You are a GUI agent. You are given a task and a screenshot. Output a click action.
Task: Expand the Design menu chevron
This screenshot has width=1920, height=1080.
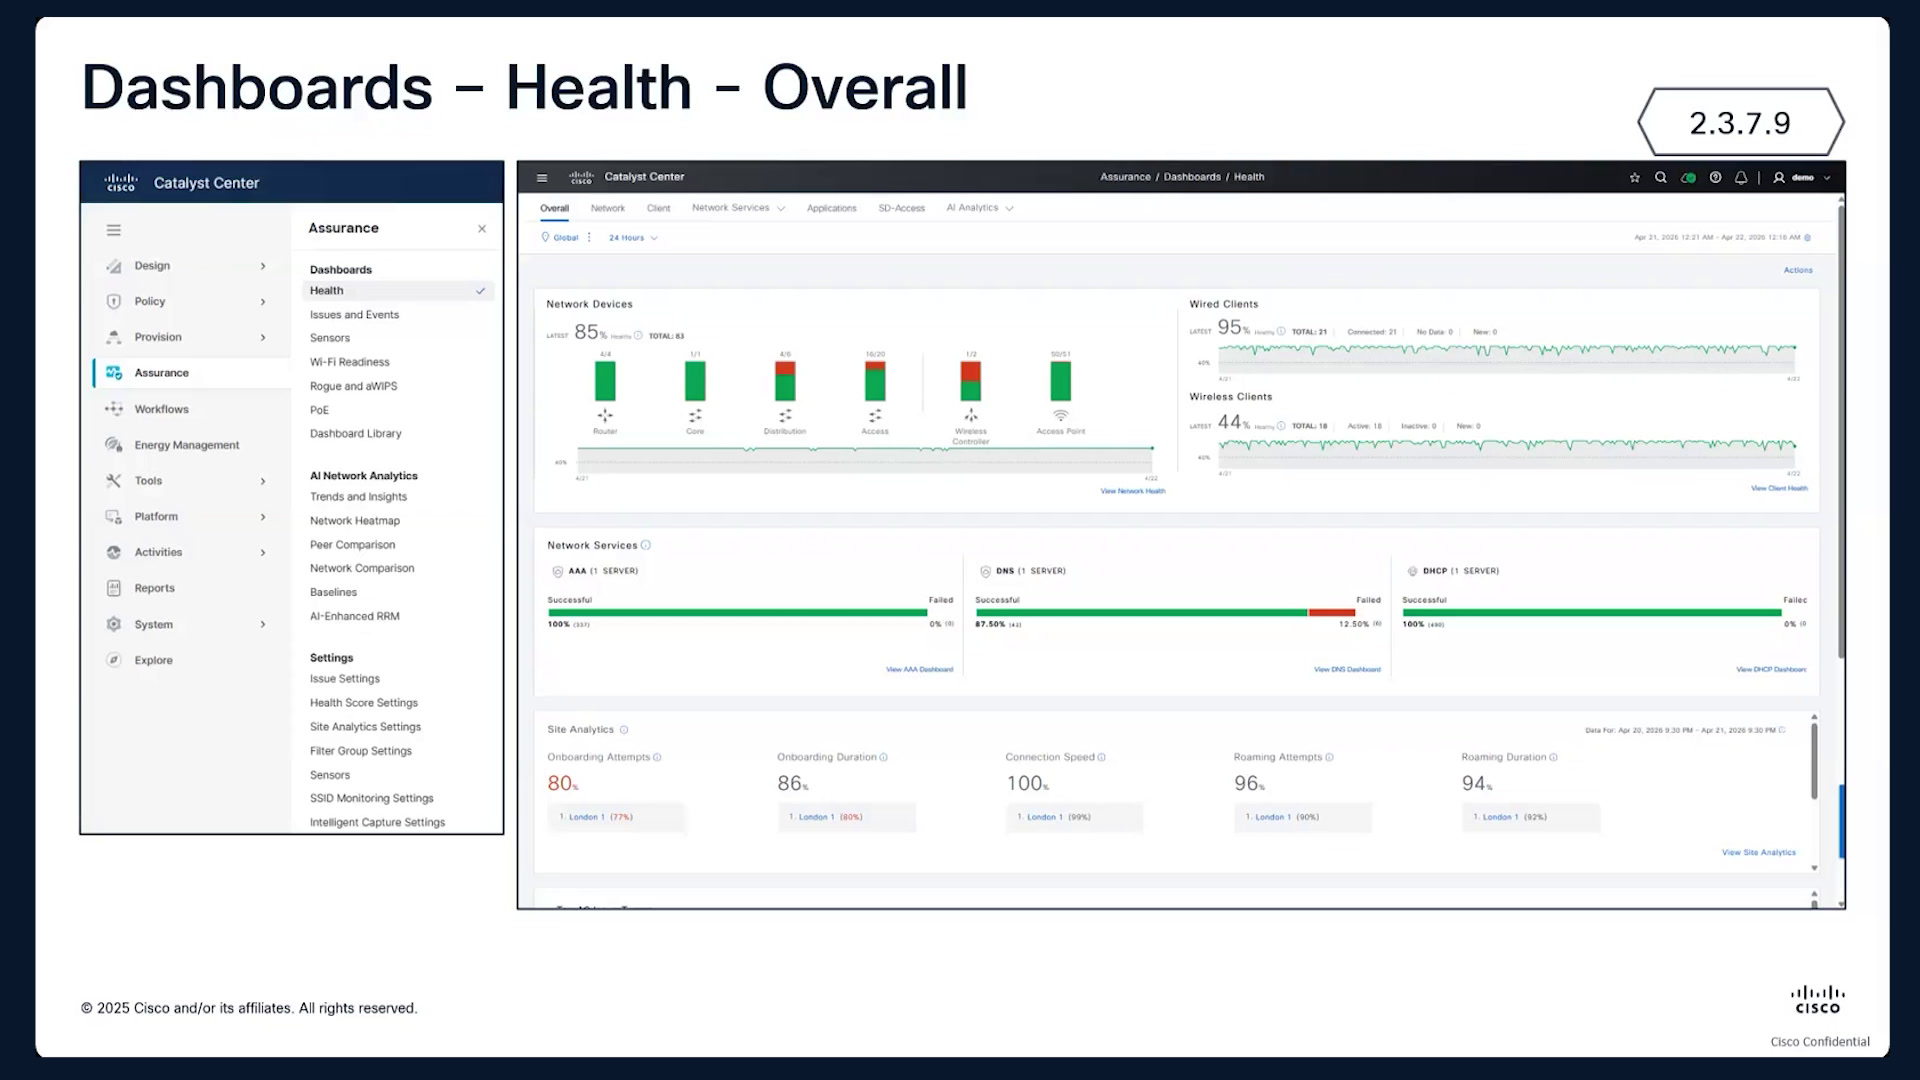click(x=263, y=266)
